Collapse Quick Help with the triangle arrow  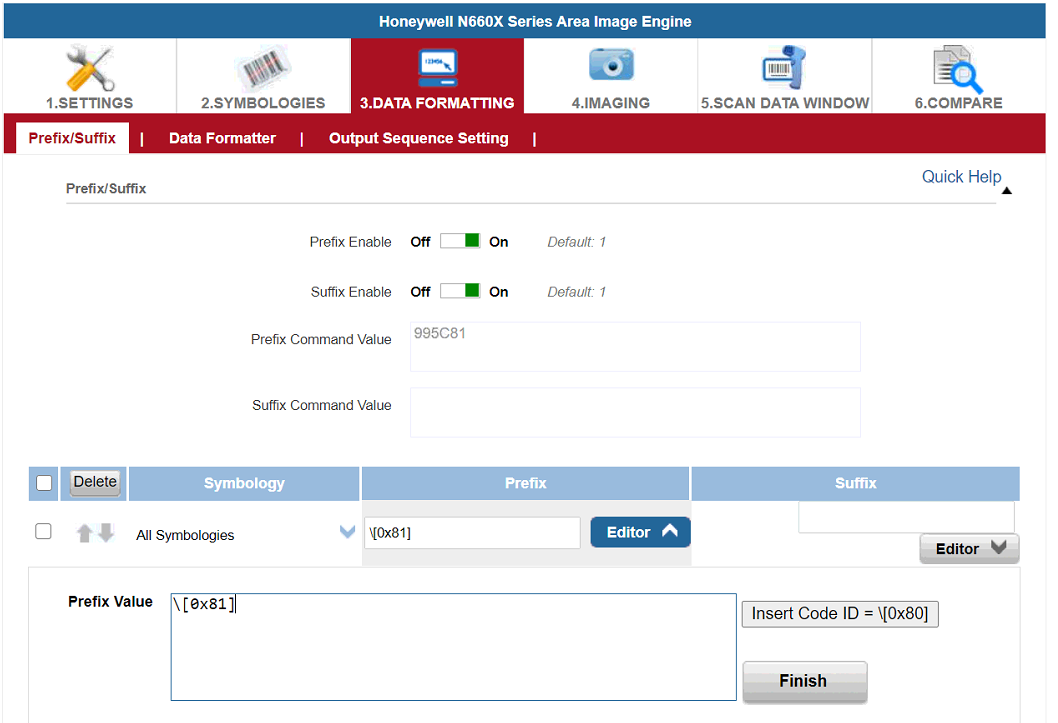[x=1007, y=191]
